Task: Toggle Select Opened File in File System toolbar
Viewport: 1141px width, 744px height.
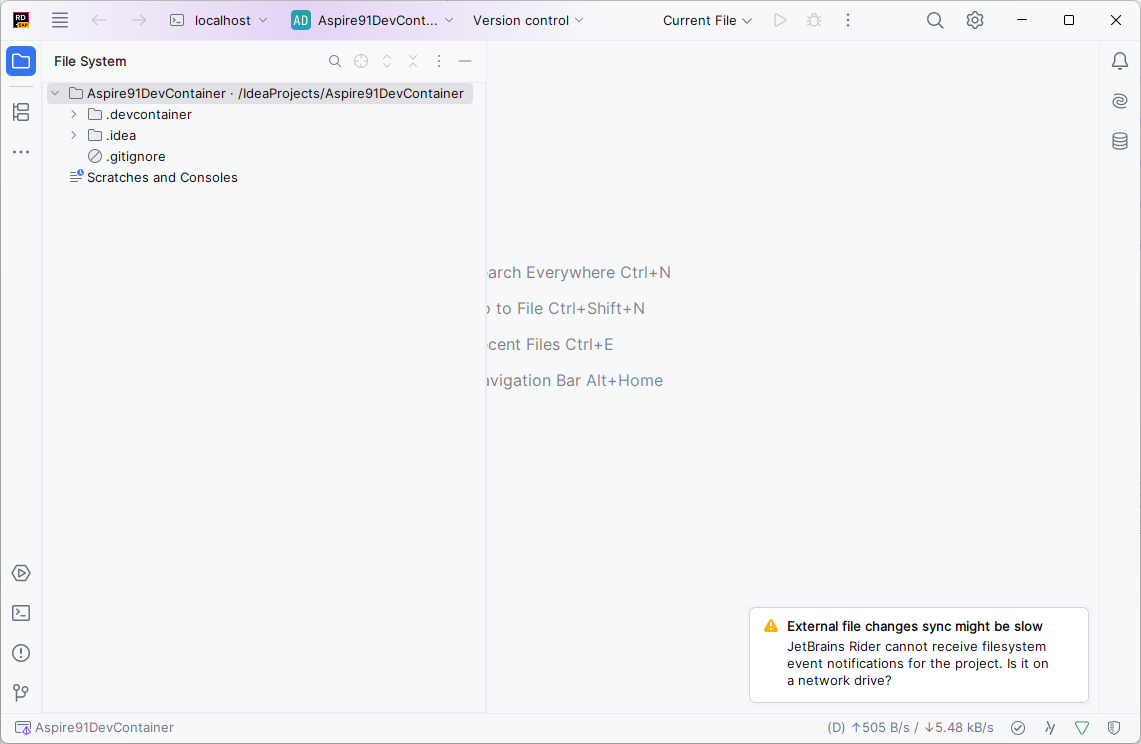Action: click(360, 61)
